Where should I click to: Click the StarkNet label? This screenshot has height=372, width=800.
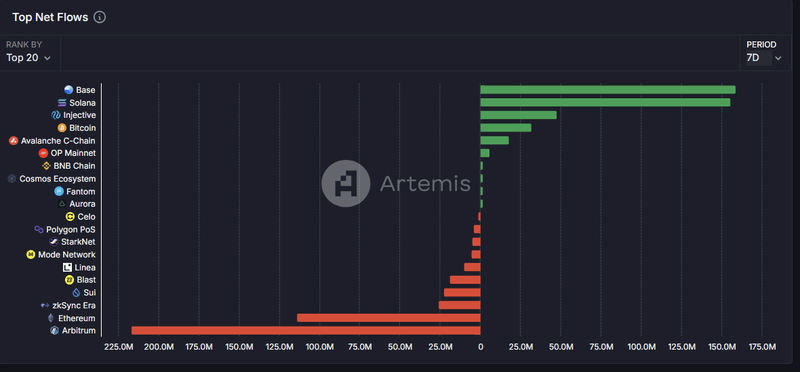pyautogui.click(x=78, y=242)
